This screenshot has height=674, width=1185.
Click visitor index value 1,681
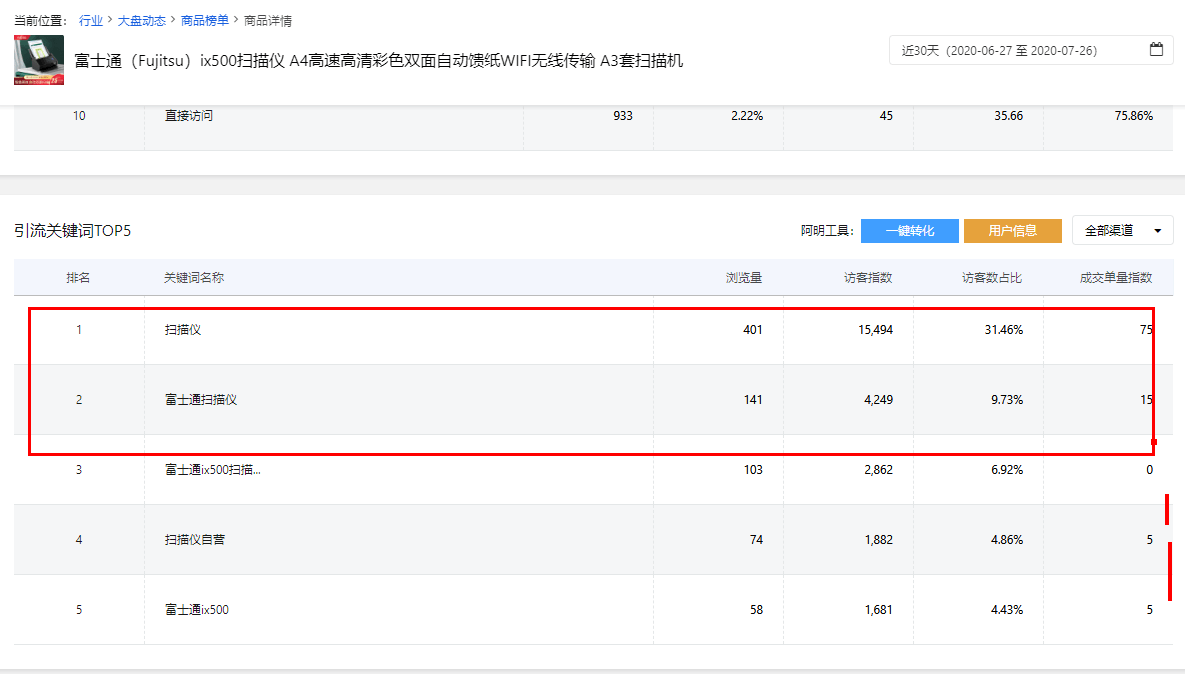[879, 610]
